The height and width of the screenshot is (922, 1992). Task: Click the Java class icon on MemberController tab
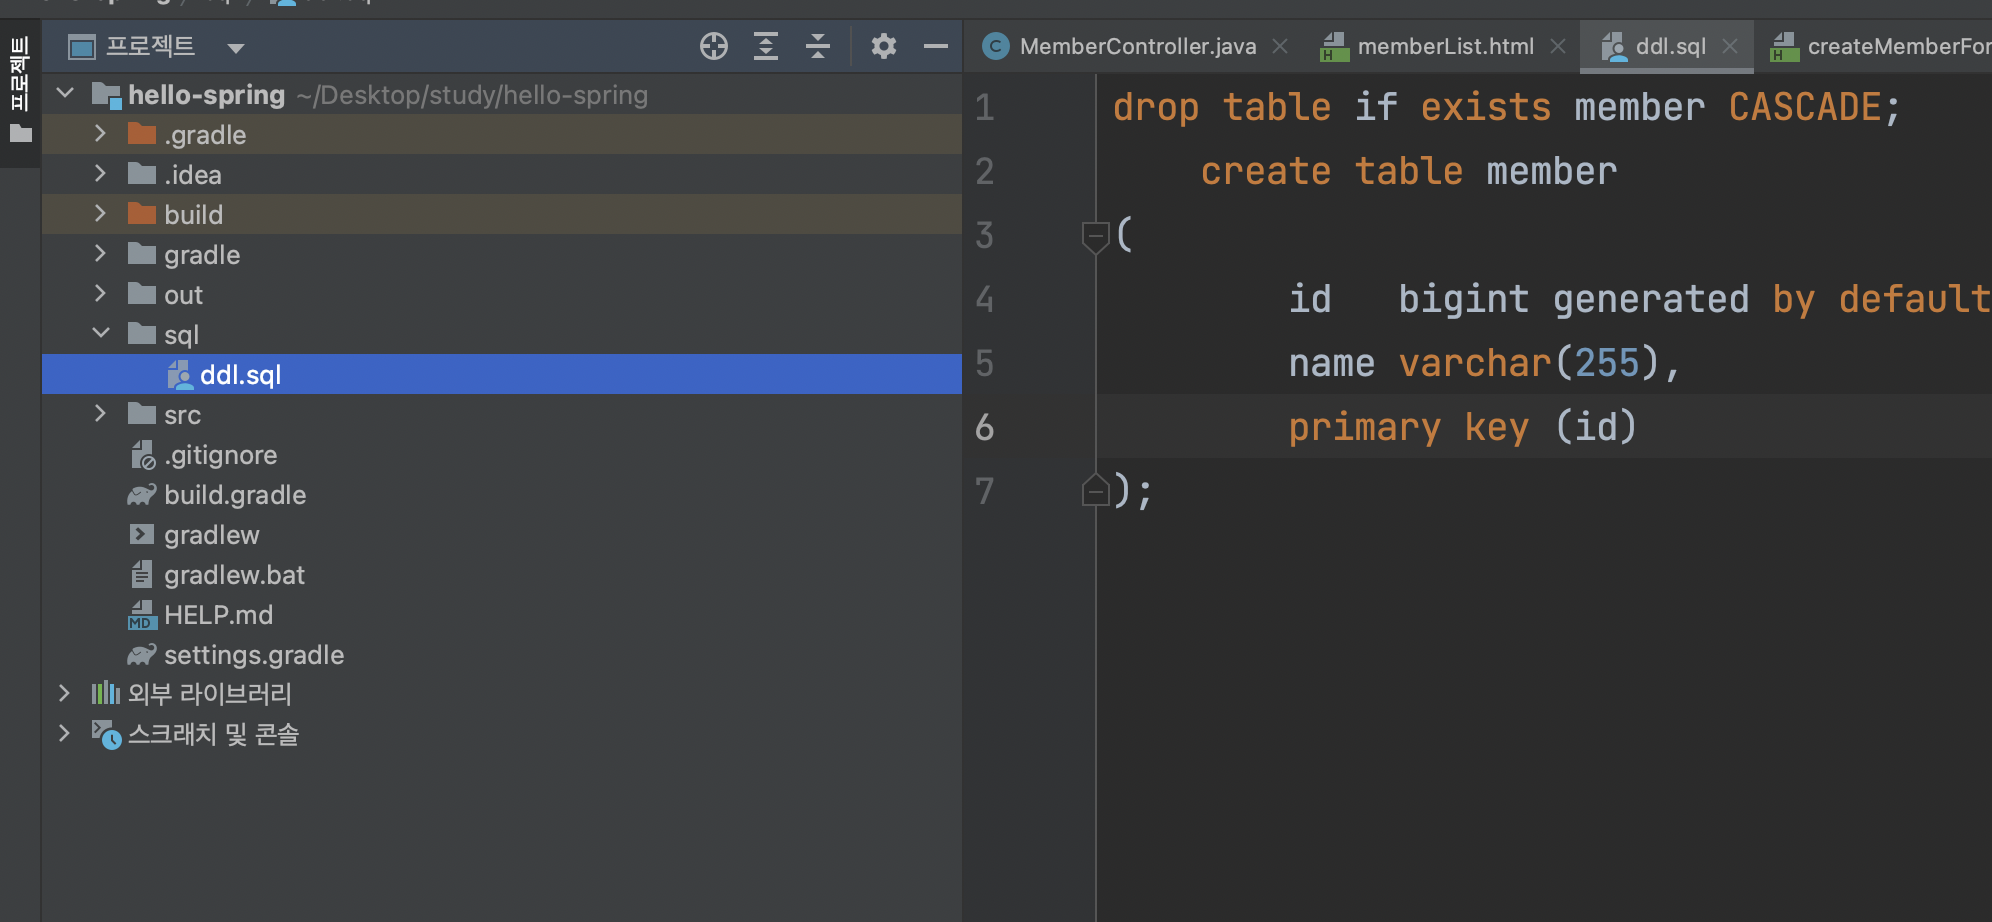coord(996,46)
